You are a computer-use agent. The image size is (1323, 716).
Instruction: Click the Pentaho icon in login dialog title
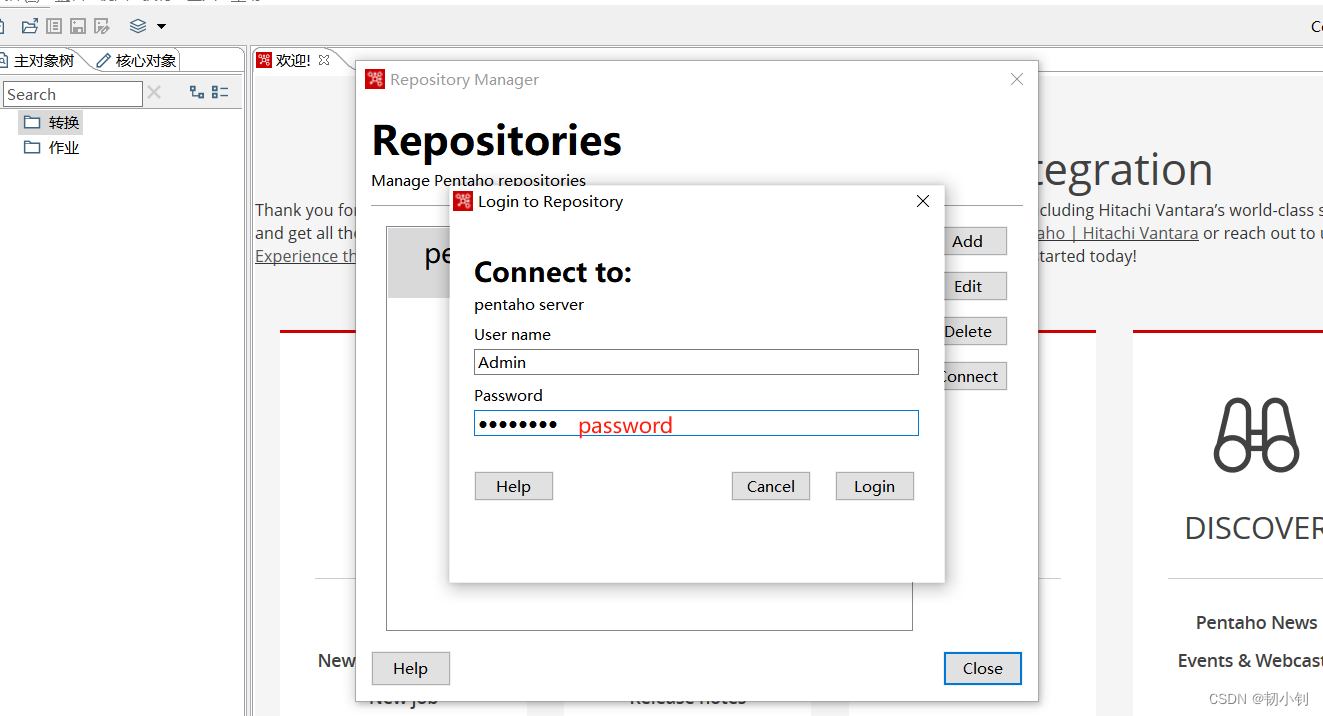click(x=463, y=201)
